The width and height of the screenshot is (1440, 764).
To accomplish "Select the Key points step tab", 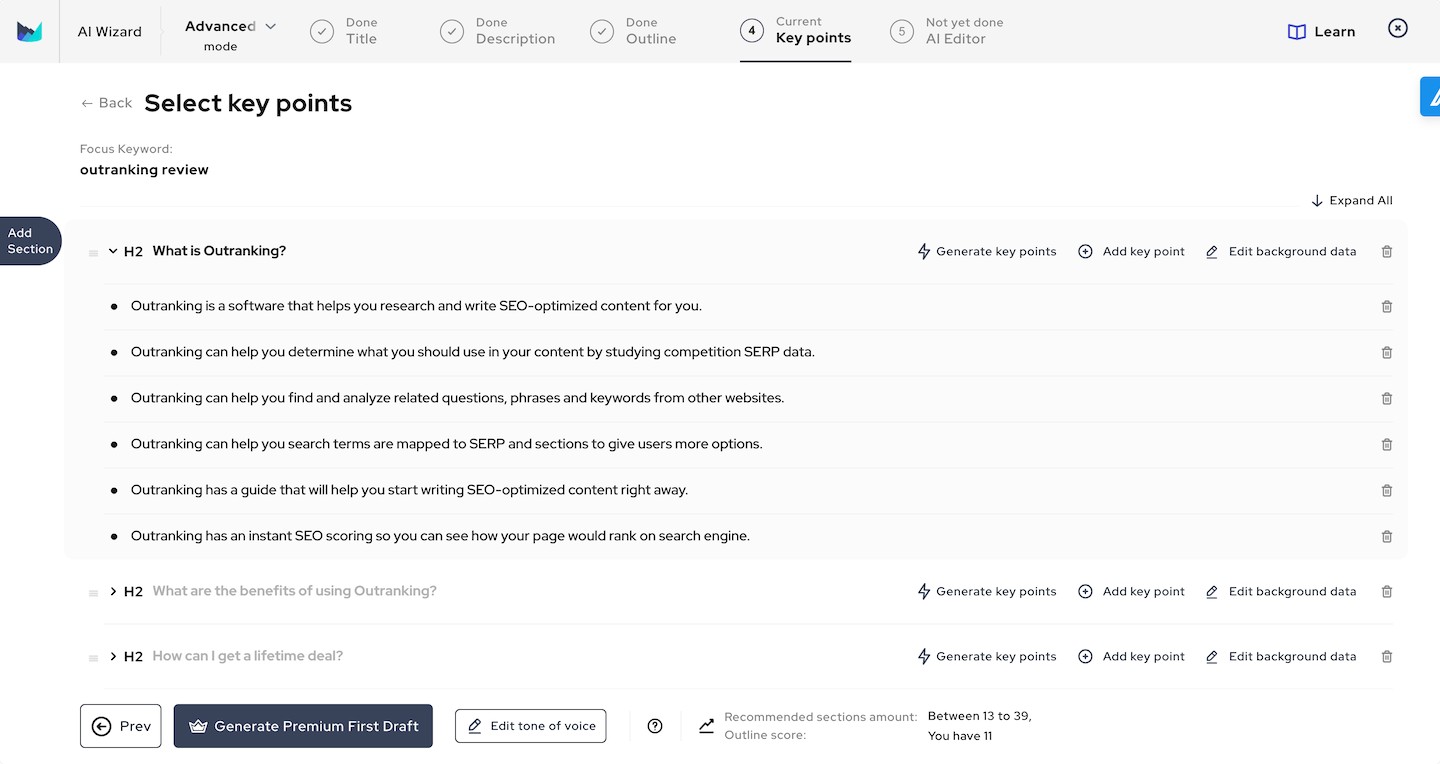I will (x=796, y=31).
